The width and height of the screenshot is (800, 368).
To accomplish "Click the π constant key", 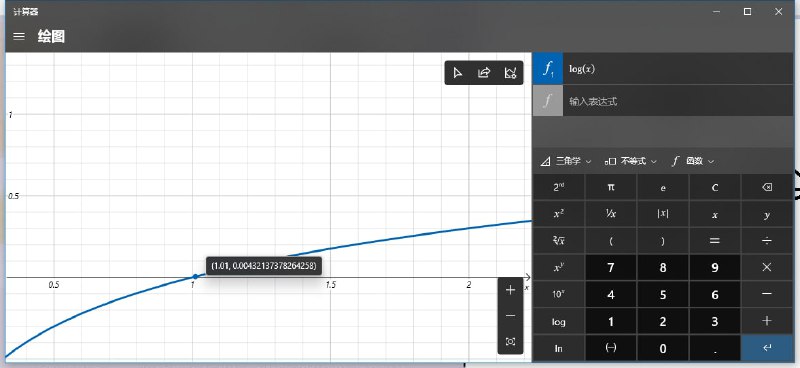I will tap(611, 187).
